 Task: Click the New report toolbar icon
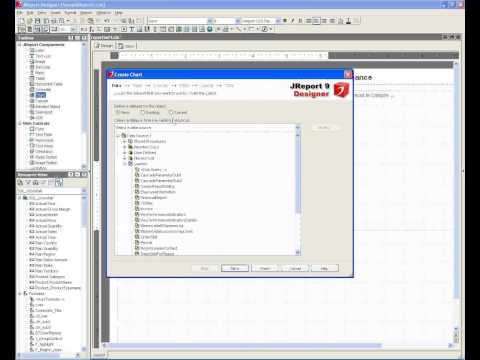point(21,21)
